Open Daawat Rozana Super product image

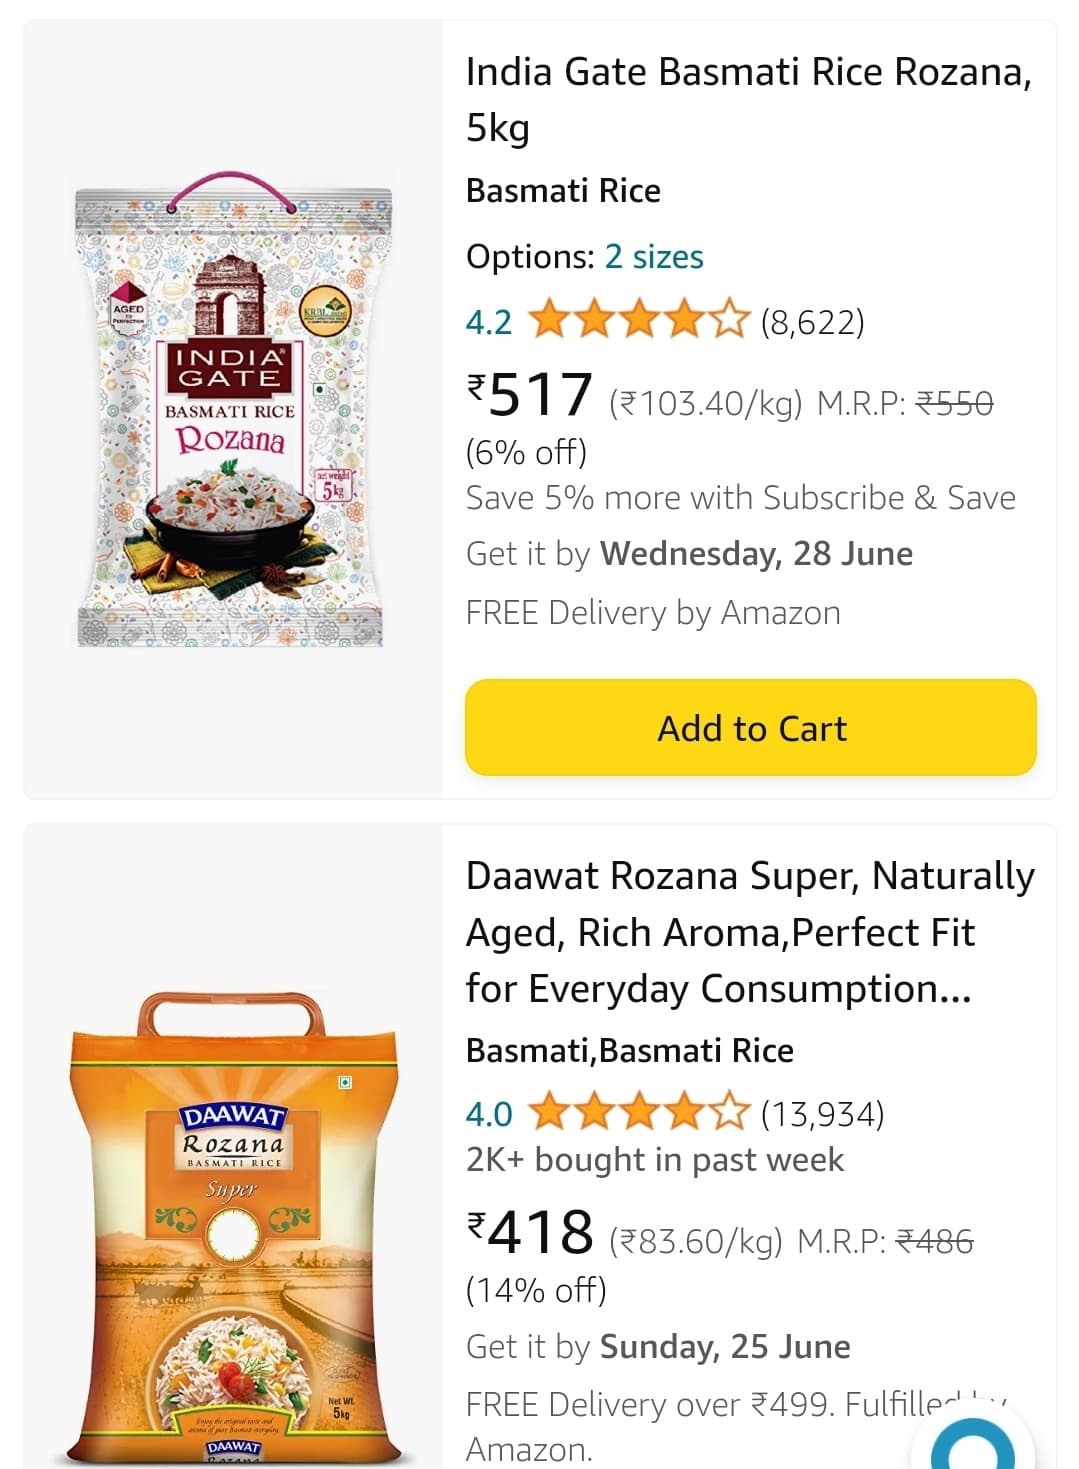pyautogui.click(x=233, y=1225)
